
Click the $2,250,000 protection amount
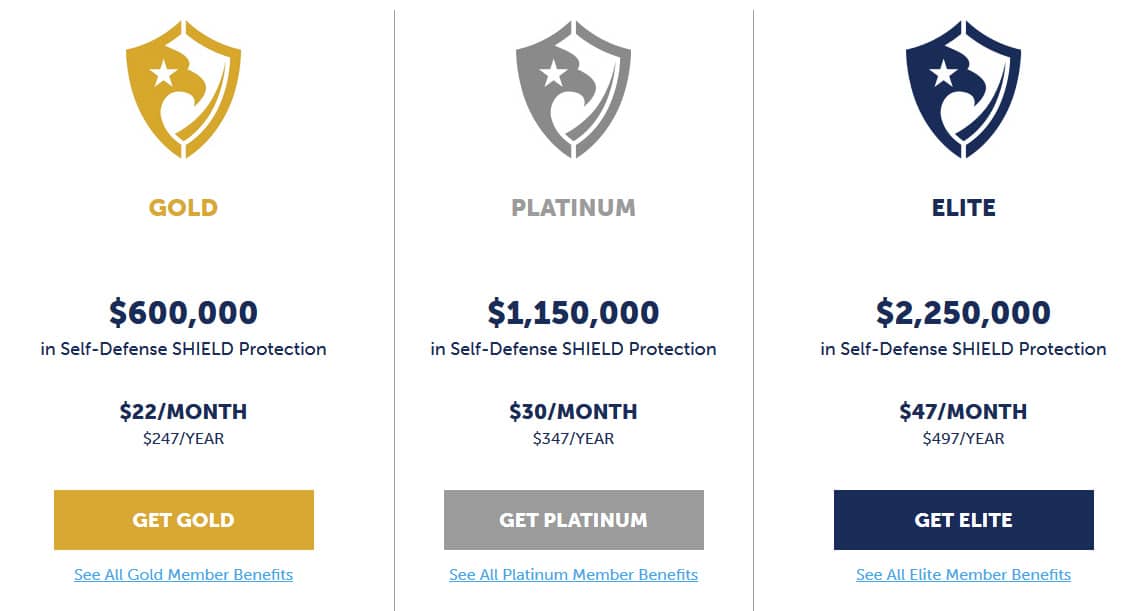(x=963, y=313)
